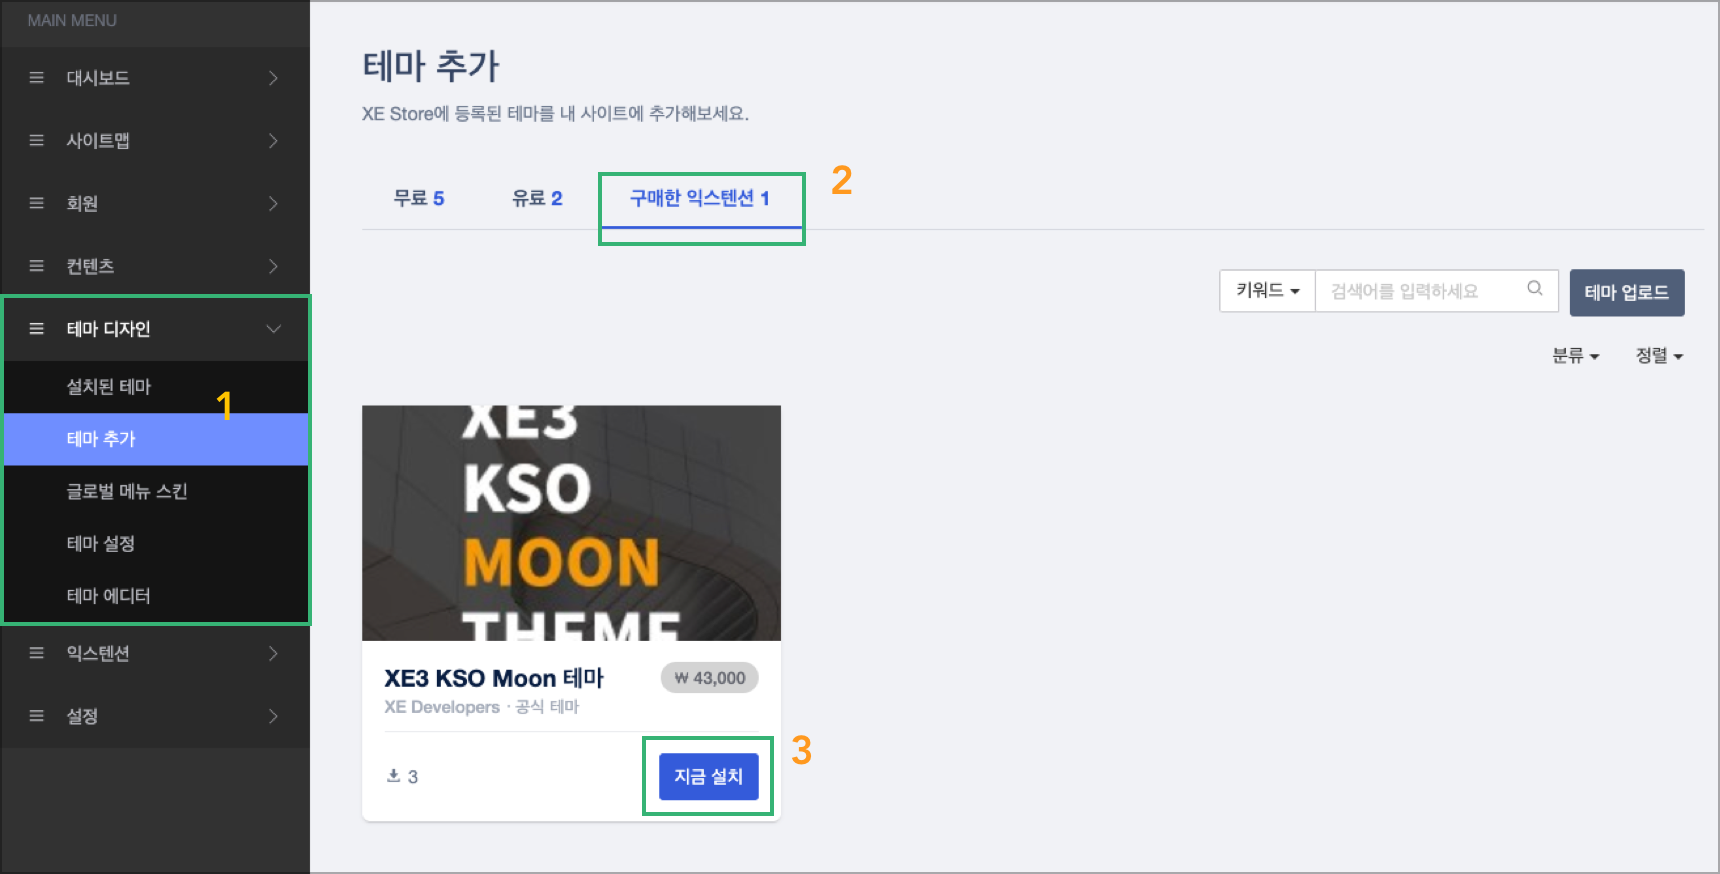
Task: Click the download count icon on theme card
Action: tap(394, 776)
